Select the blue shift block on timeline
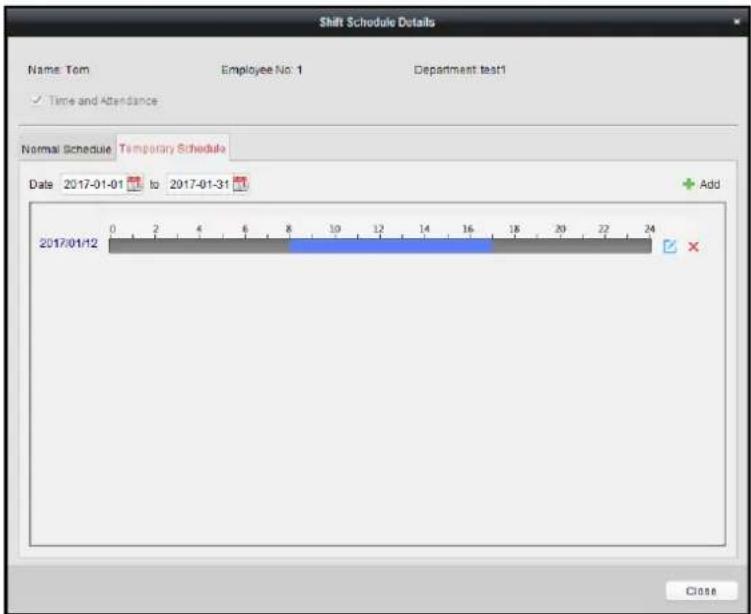751x614 pixels. coord(390,246)
